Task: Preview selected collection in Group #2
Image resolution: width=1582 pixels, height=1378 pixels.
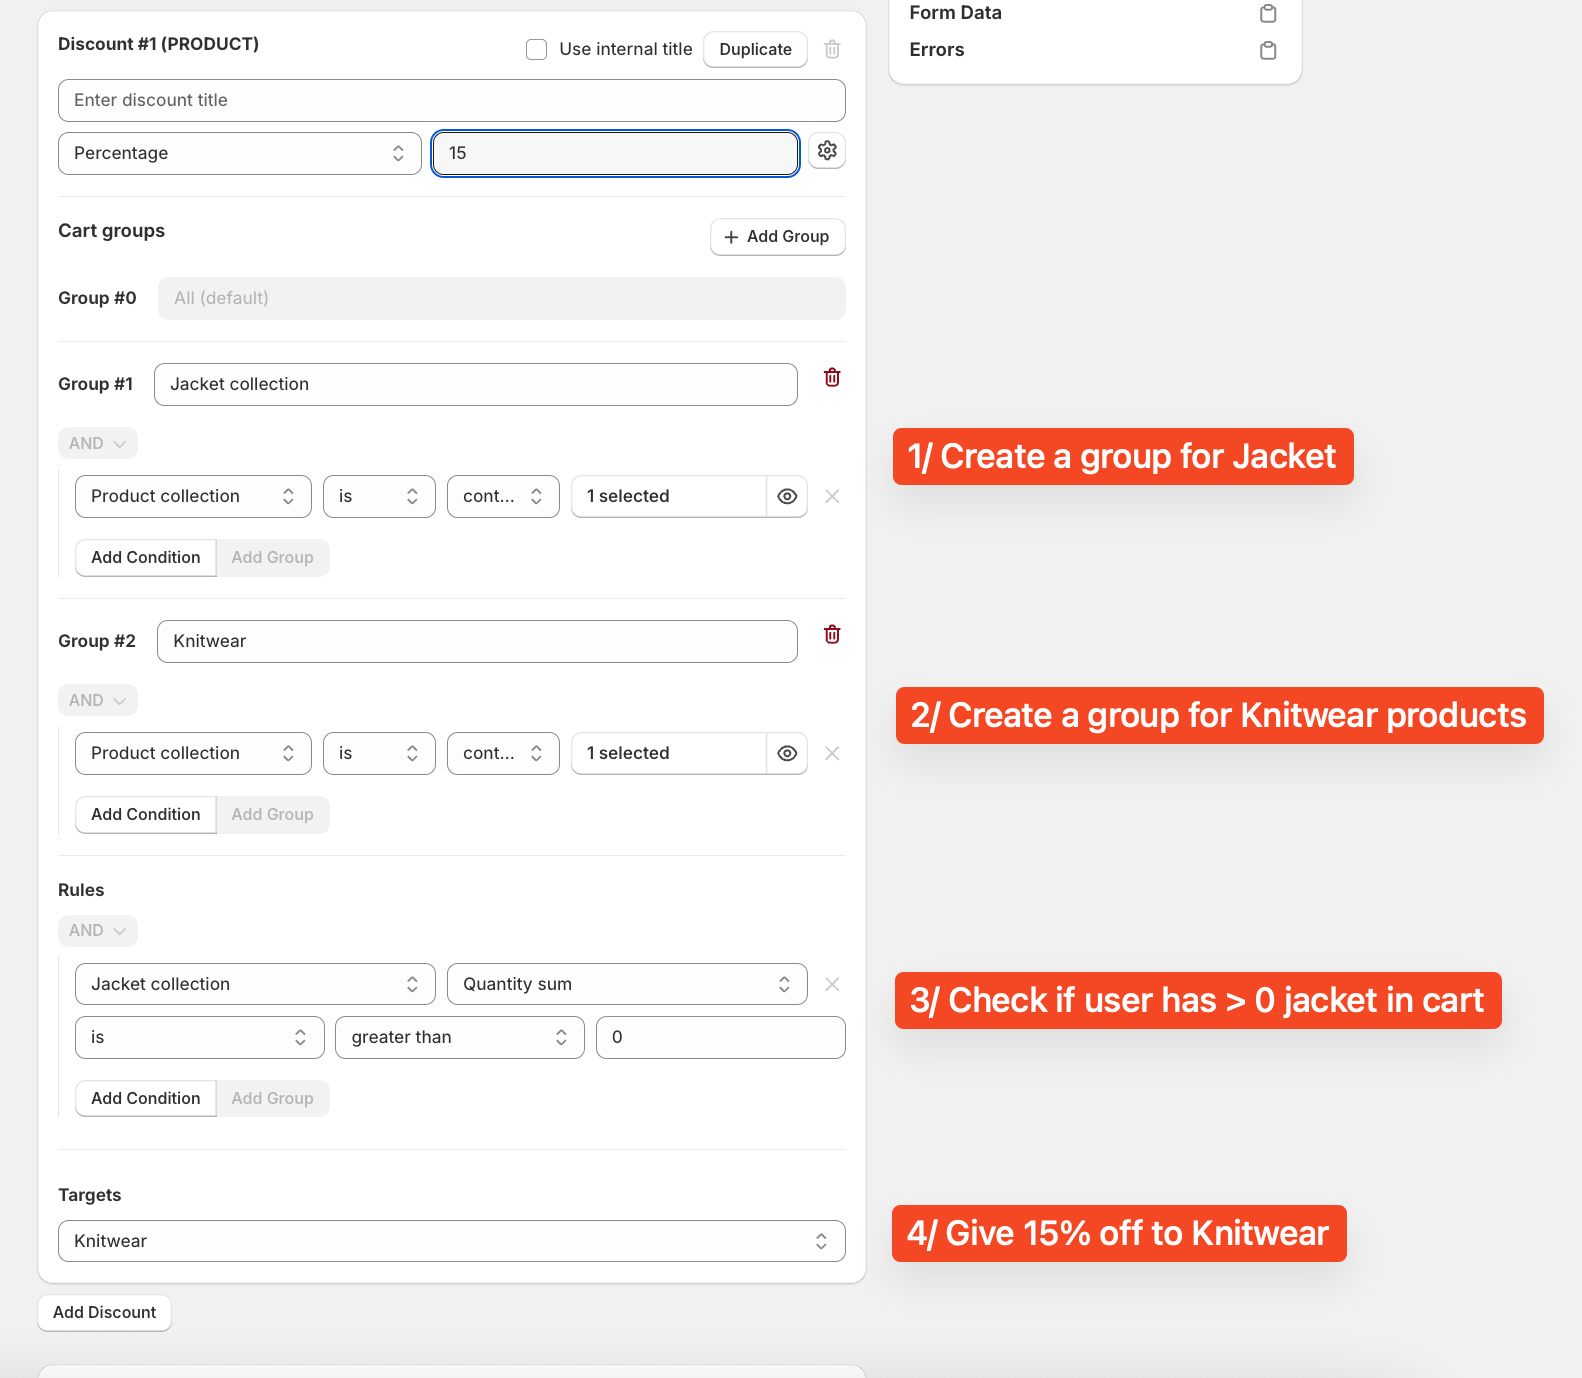Action: pos(787,754)
